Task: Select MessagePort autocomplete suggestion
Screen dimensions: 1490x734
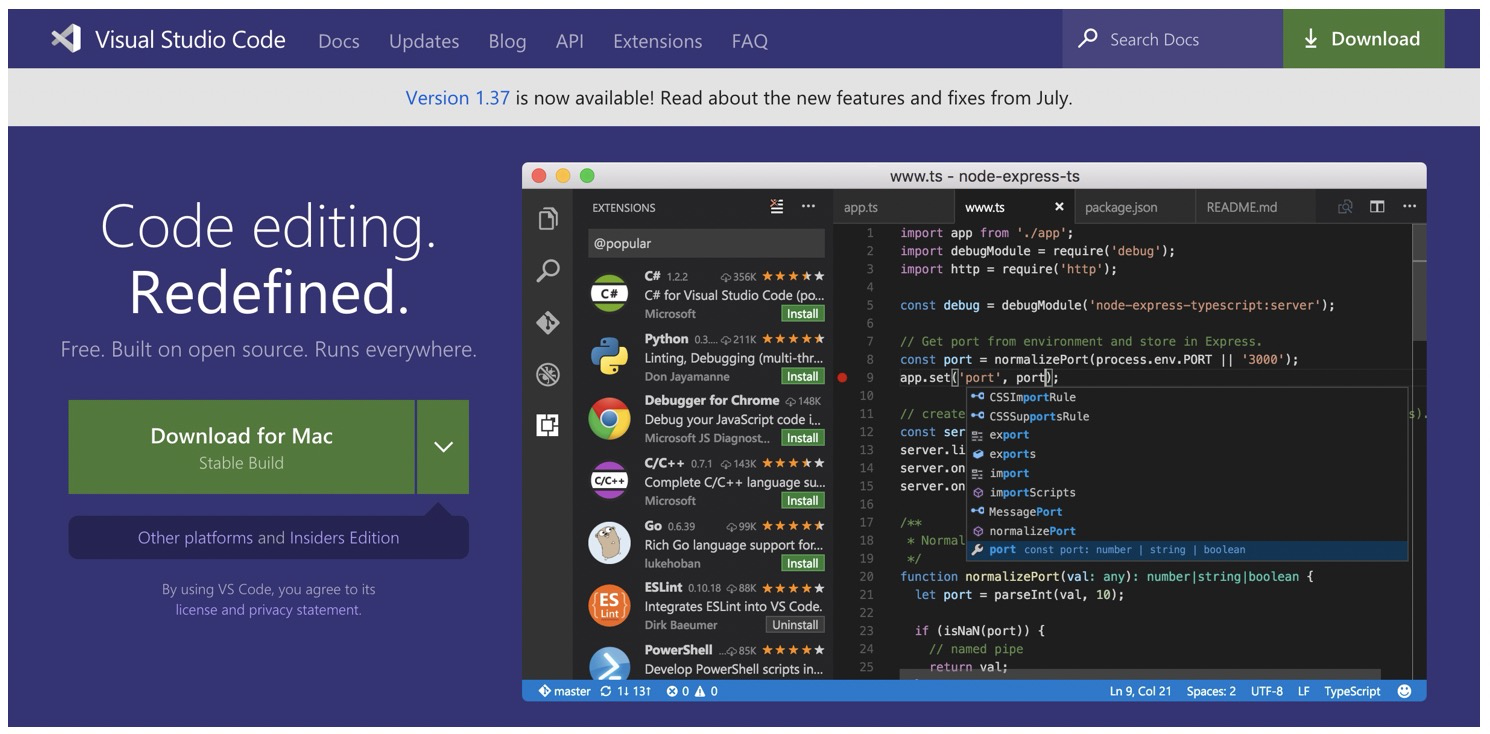Action: pos(1187,512)
